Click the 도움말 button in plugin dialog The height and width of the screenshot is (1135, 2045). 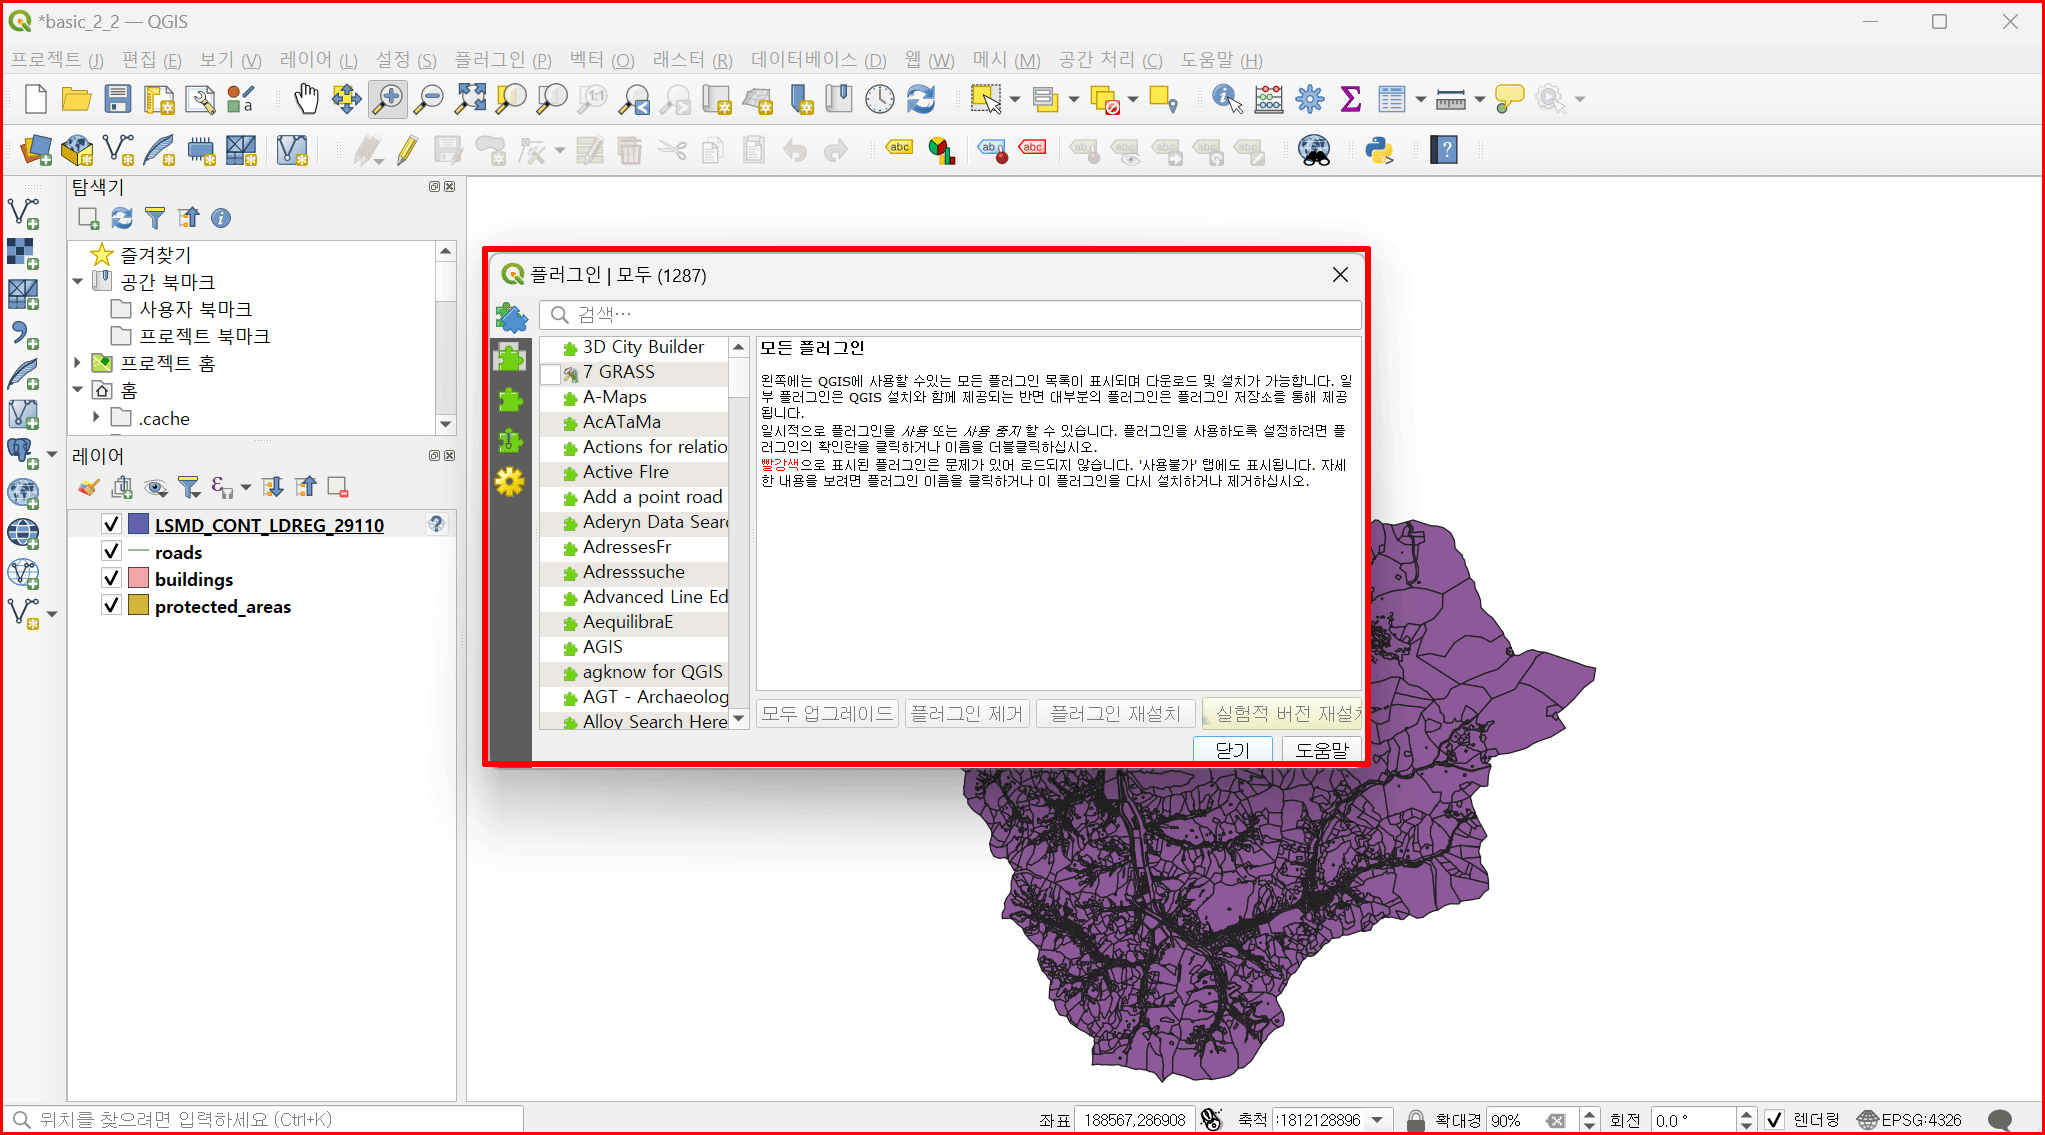click(x=1321, y=749)
